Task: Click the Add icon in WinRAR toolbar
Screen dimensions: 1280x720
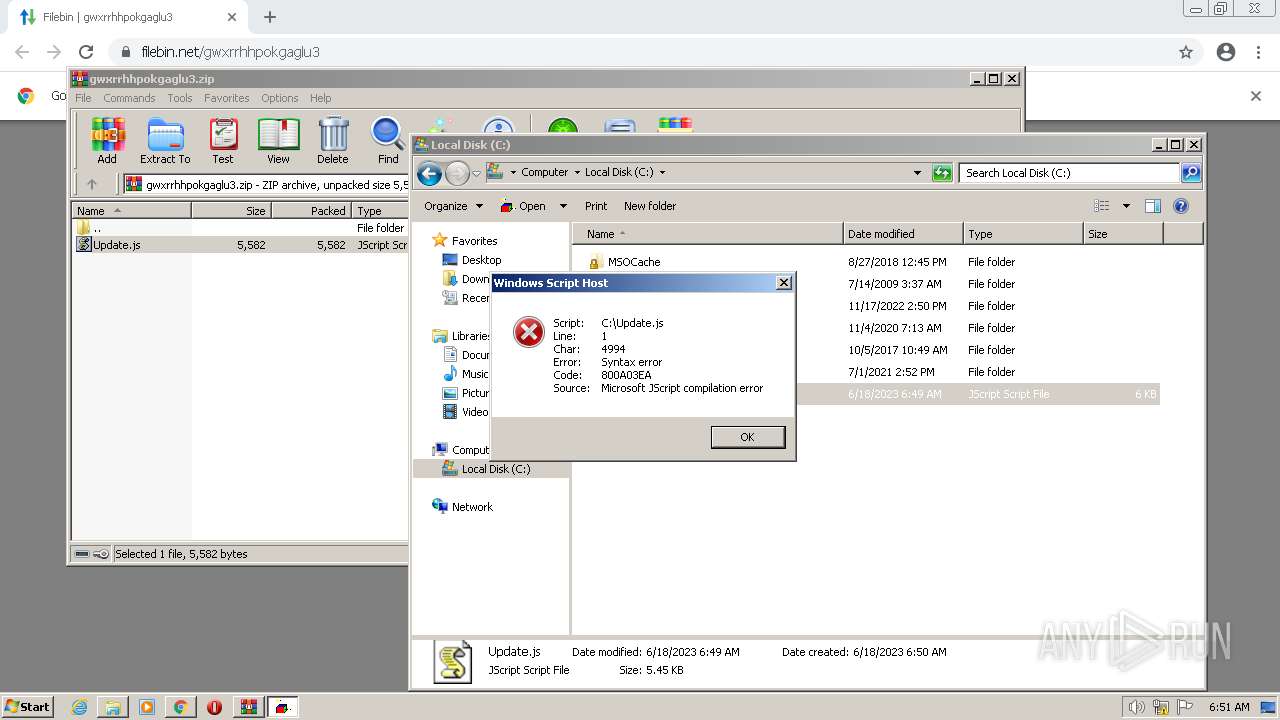Action: click(x=106, y=141)
